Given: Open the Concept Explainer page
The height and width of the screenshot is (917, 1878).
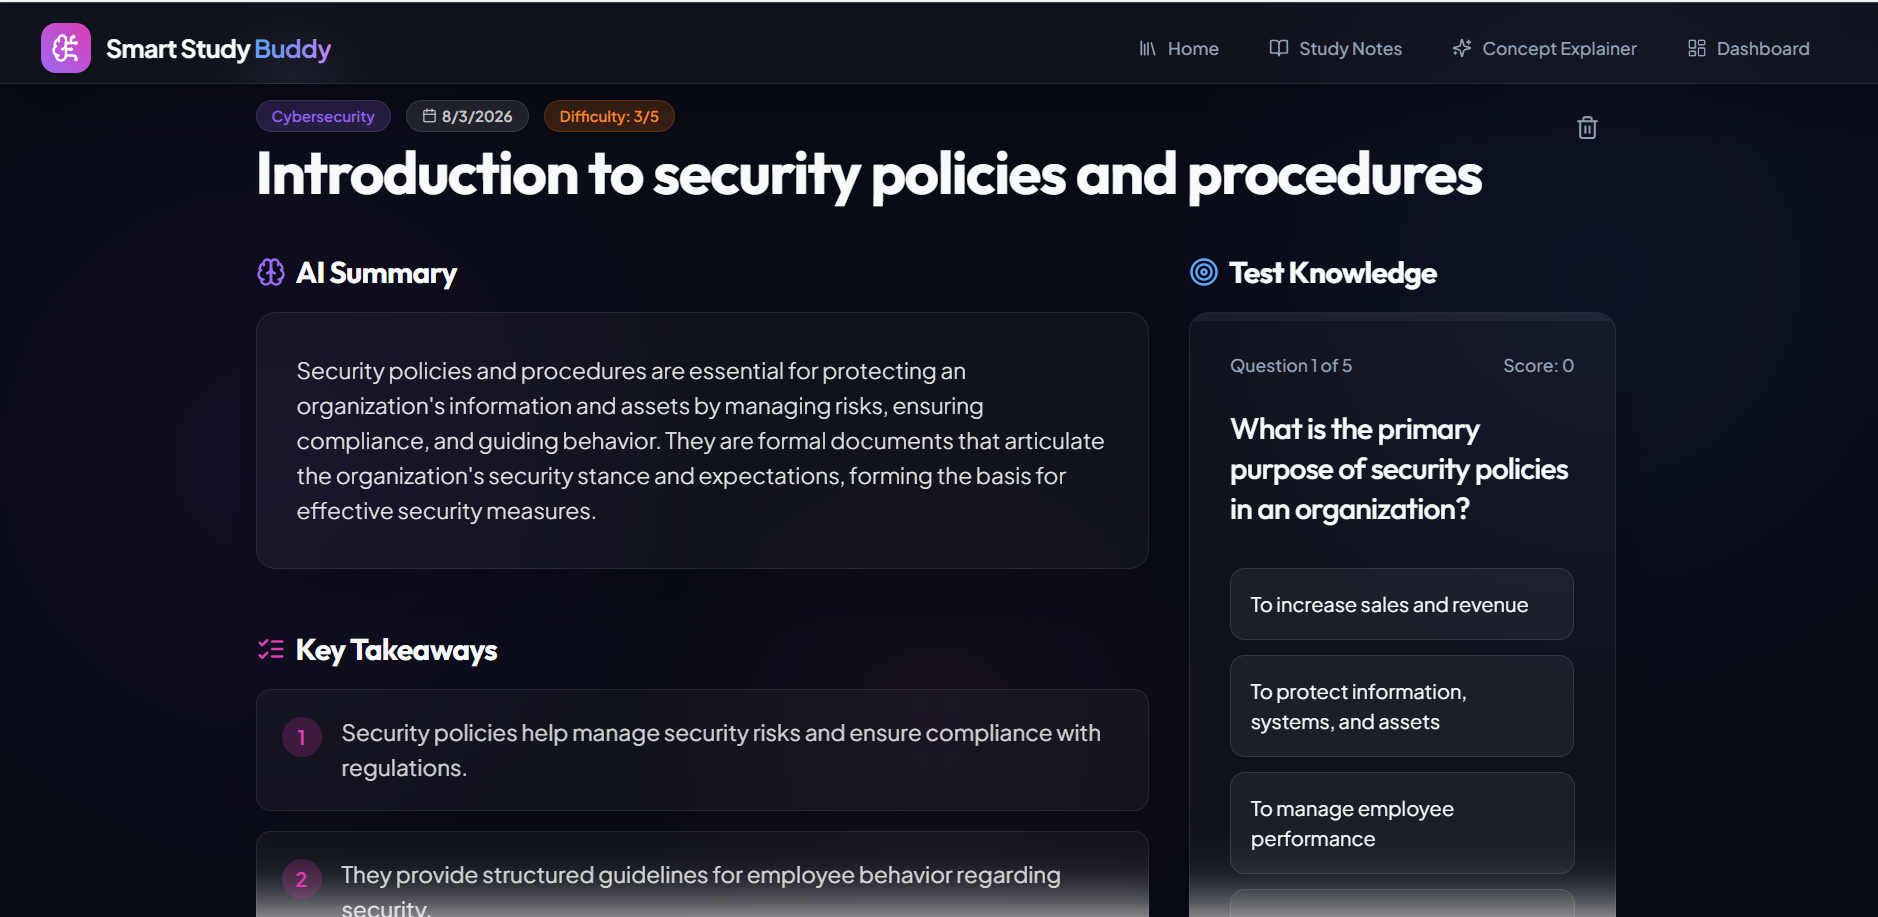Looking at the screenshot, I should (1545, 48).
